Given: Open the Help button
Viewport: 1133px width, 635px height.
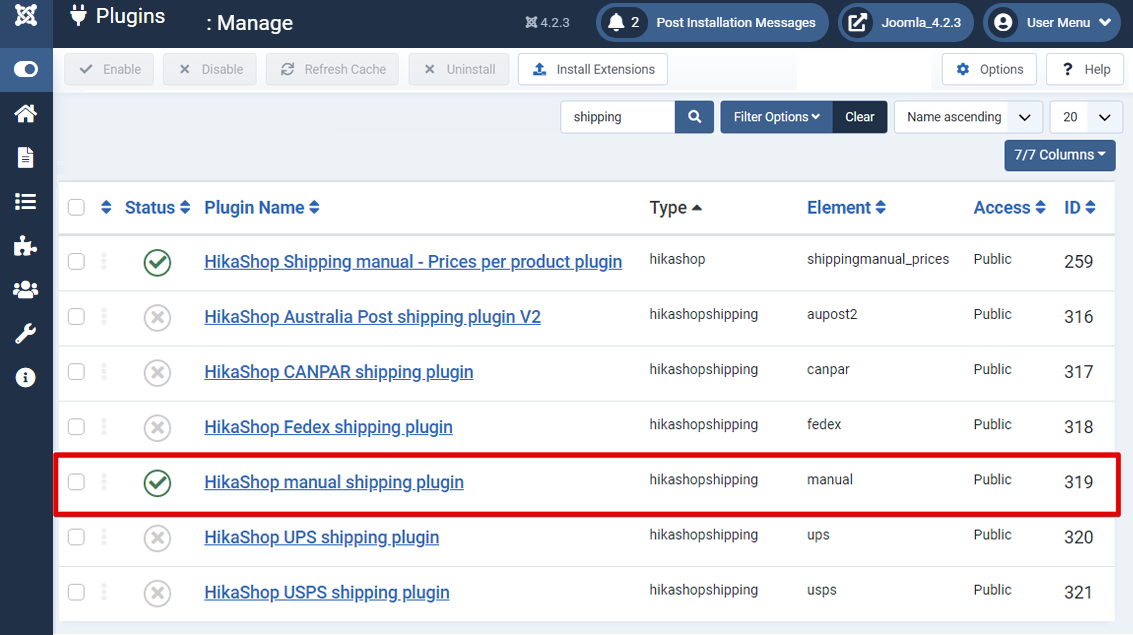Looking at the screenshot, I should (x=1085, y=69).
